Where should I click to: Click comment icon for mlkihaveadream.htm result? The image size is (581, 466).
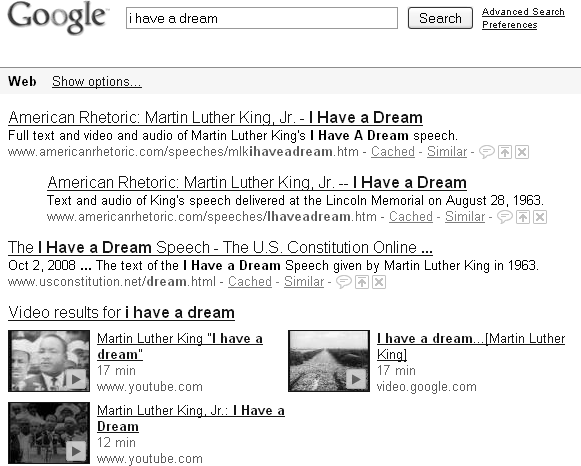(487, 152)
